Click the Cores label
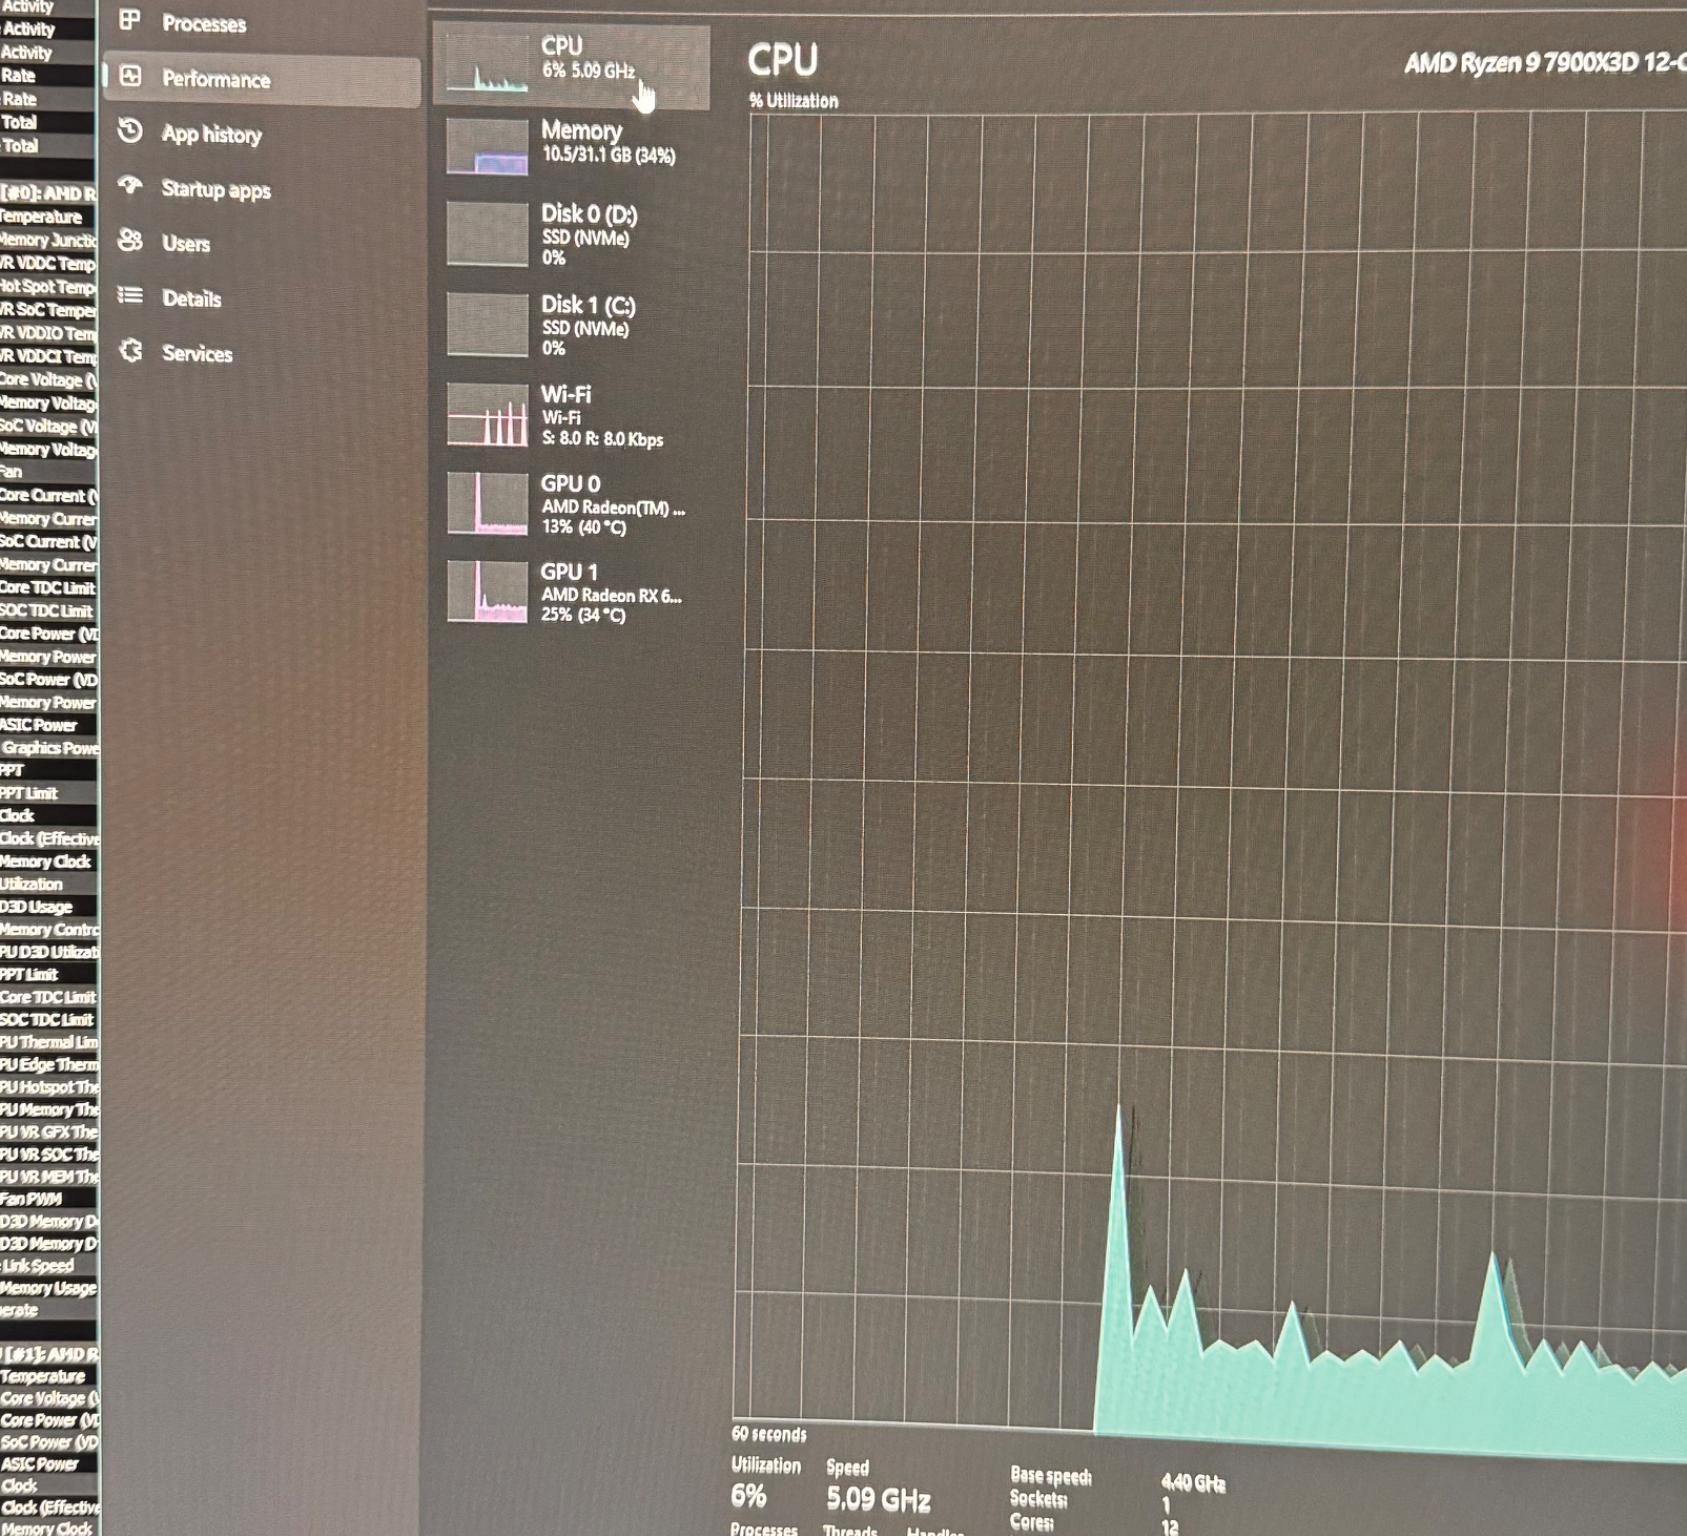The image size is (1687, 1536). [x=1031, y=1522]
